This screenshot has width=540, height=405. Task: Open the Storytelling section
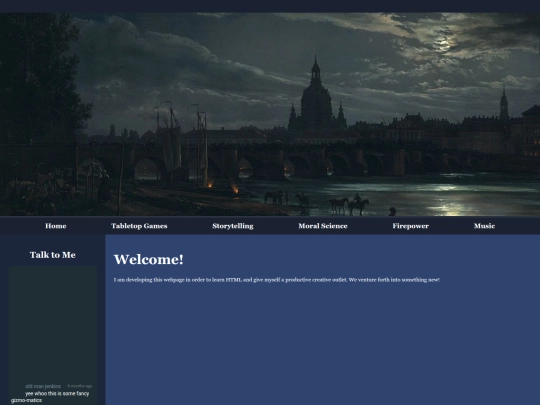[x=233, y=226]
